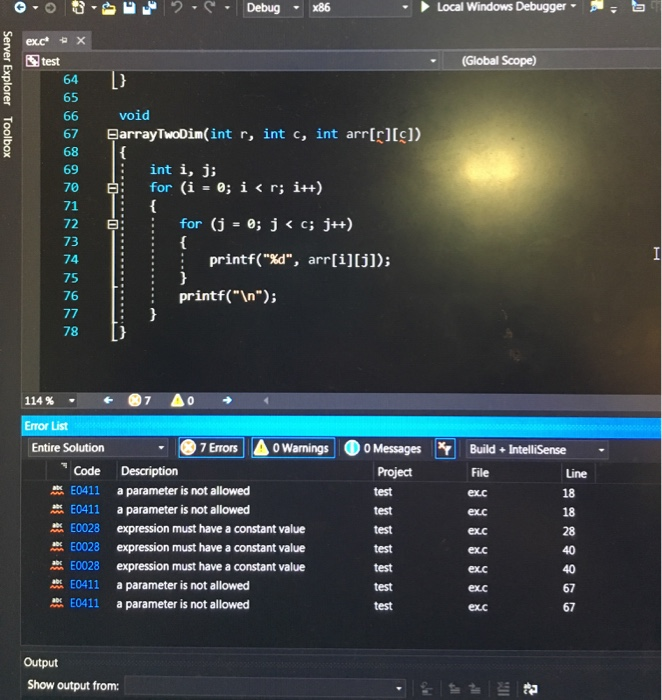Select the E0028 error row at line 40, first one
The image size is (662, 700).
click(x=312, y=548)
